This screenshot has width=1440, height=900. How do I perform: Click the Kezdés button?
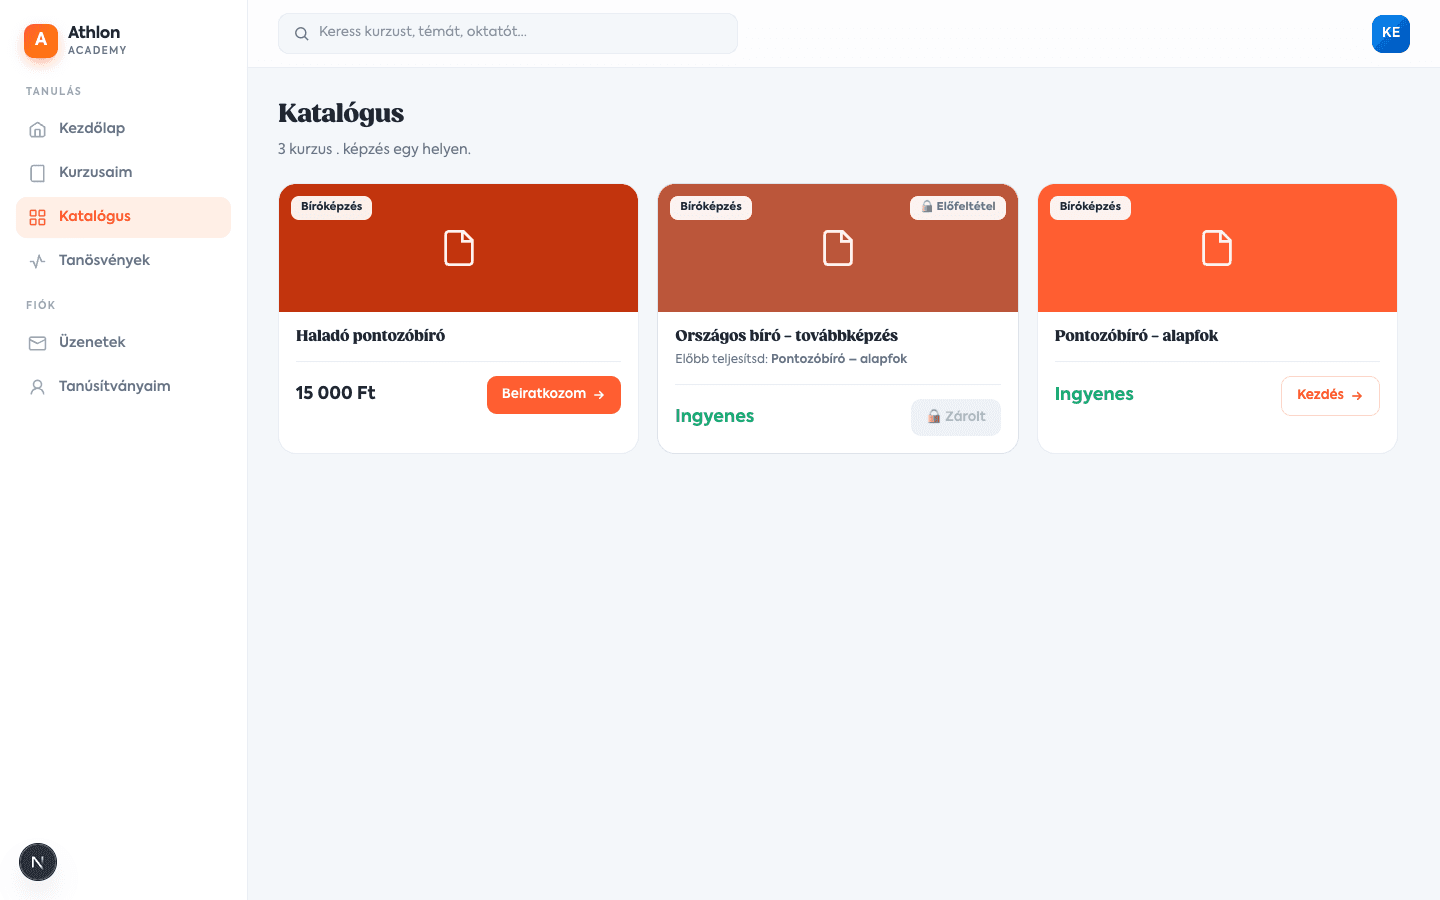point(1330,396)
